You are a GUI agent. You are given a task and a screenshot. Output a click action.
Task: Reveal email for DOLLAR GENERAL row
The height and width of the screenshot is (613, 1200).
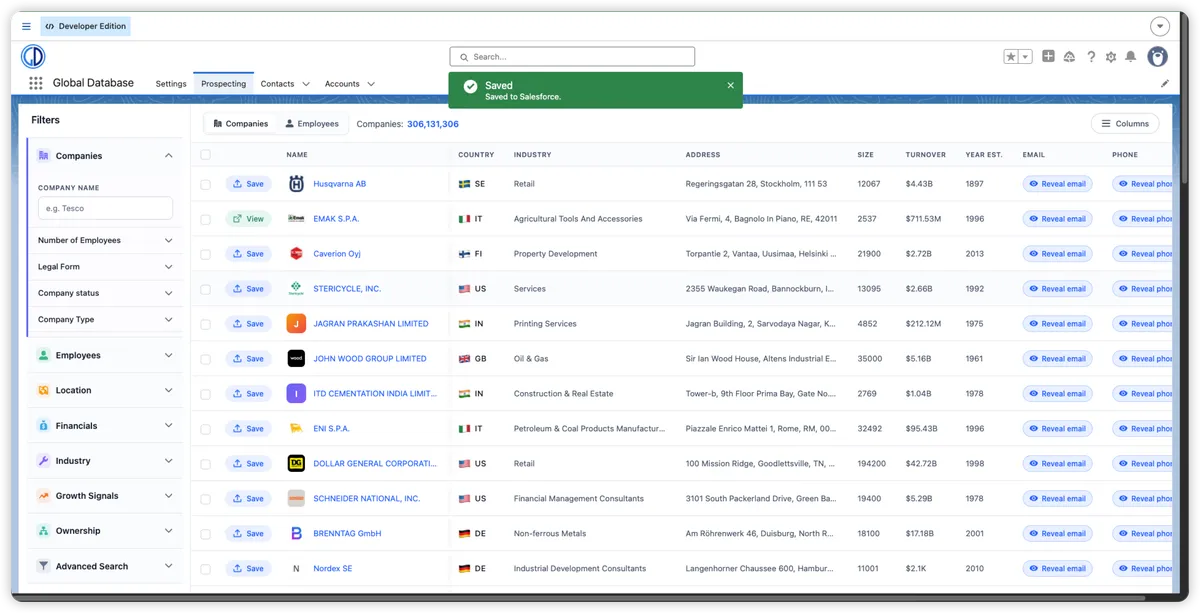[1057, 464]
